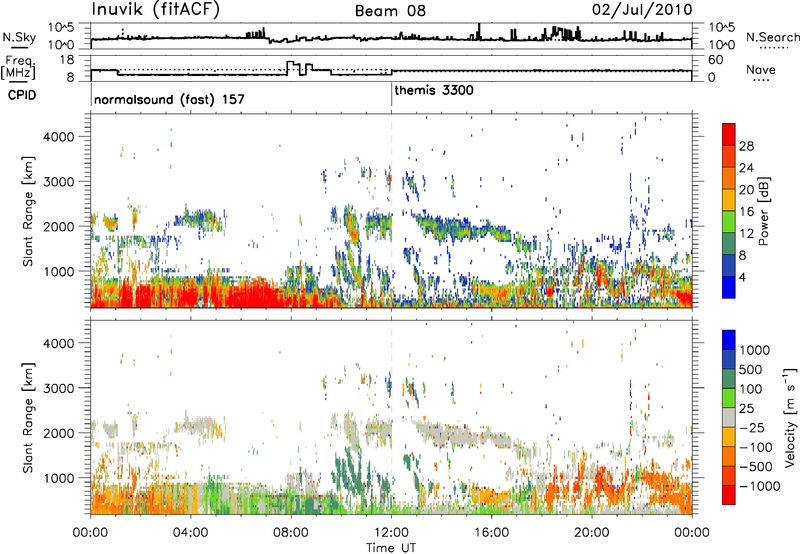Pick the light green segment between 16 and 12 on Power colorbar
The width and height of the screenshot is (800, 554).
coord(729,222)
